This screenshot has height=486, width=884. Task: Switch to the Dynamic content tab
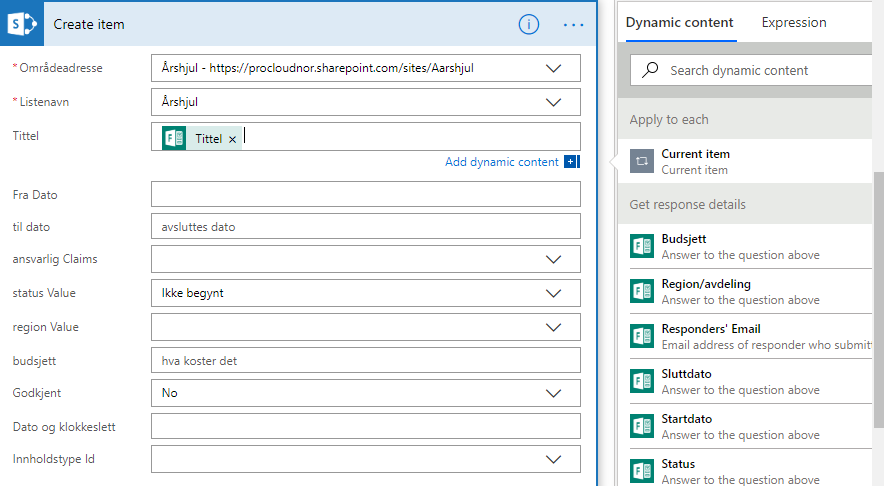click(680, 23)
